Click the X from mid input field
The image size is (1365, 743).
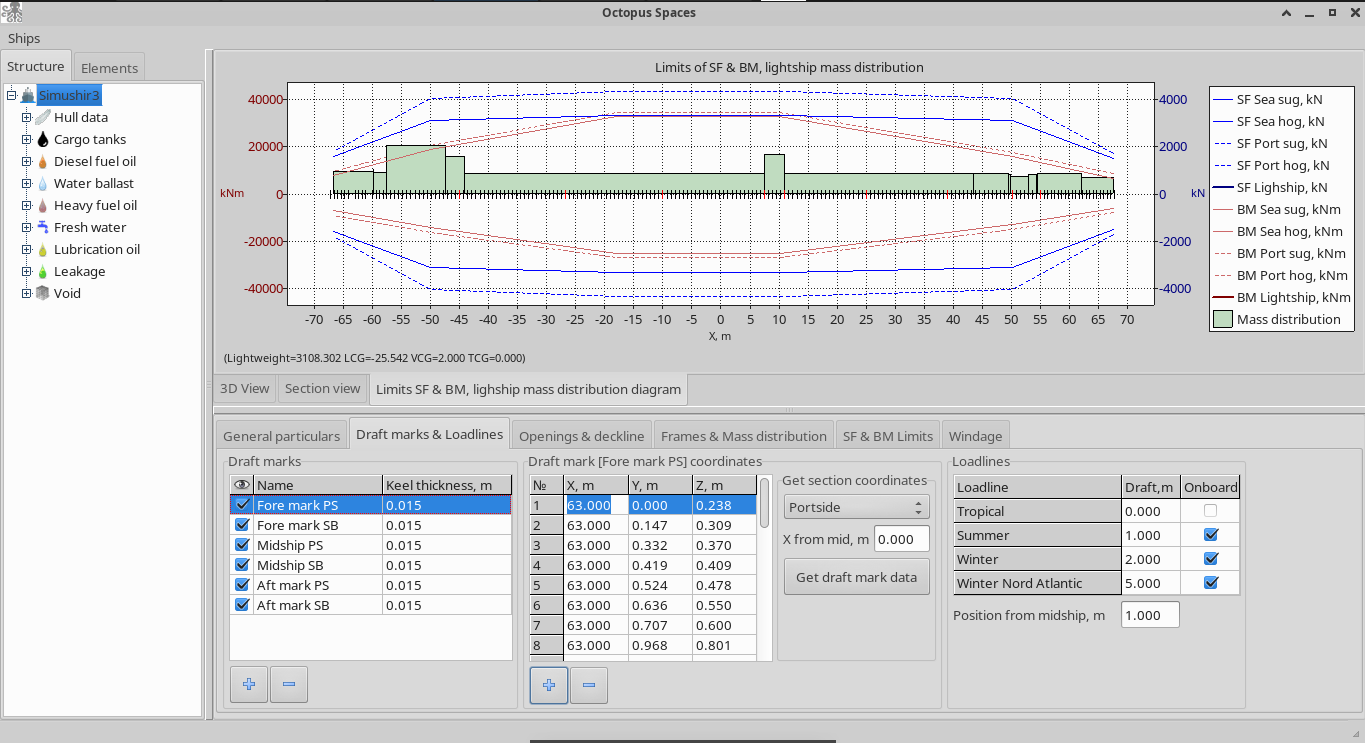pos(902,539)
